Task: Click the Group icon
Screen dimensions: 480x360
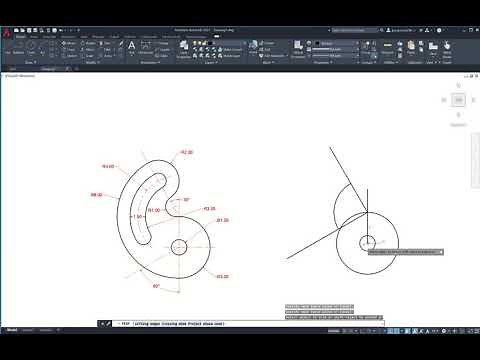Action: pos(367,47)
